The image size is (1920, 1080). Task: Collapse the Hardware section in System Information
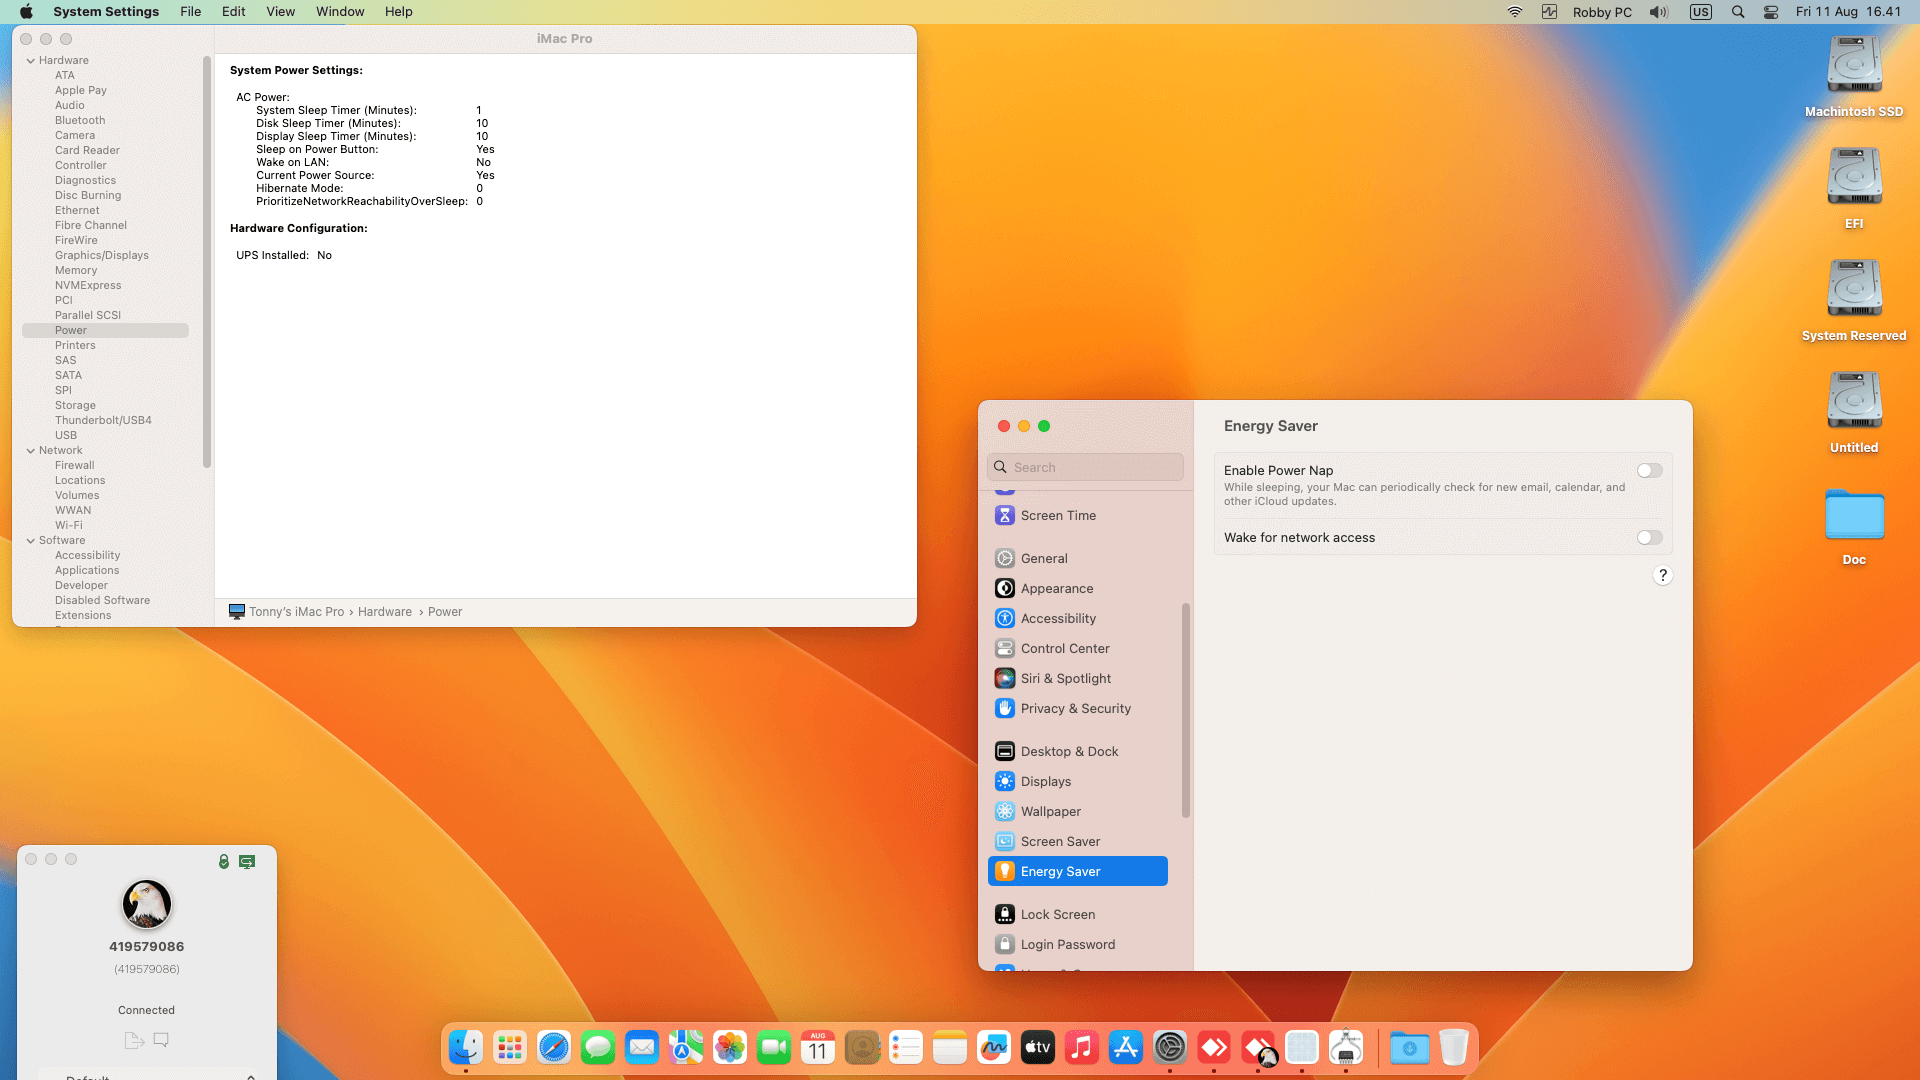(x=31, y=61)
